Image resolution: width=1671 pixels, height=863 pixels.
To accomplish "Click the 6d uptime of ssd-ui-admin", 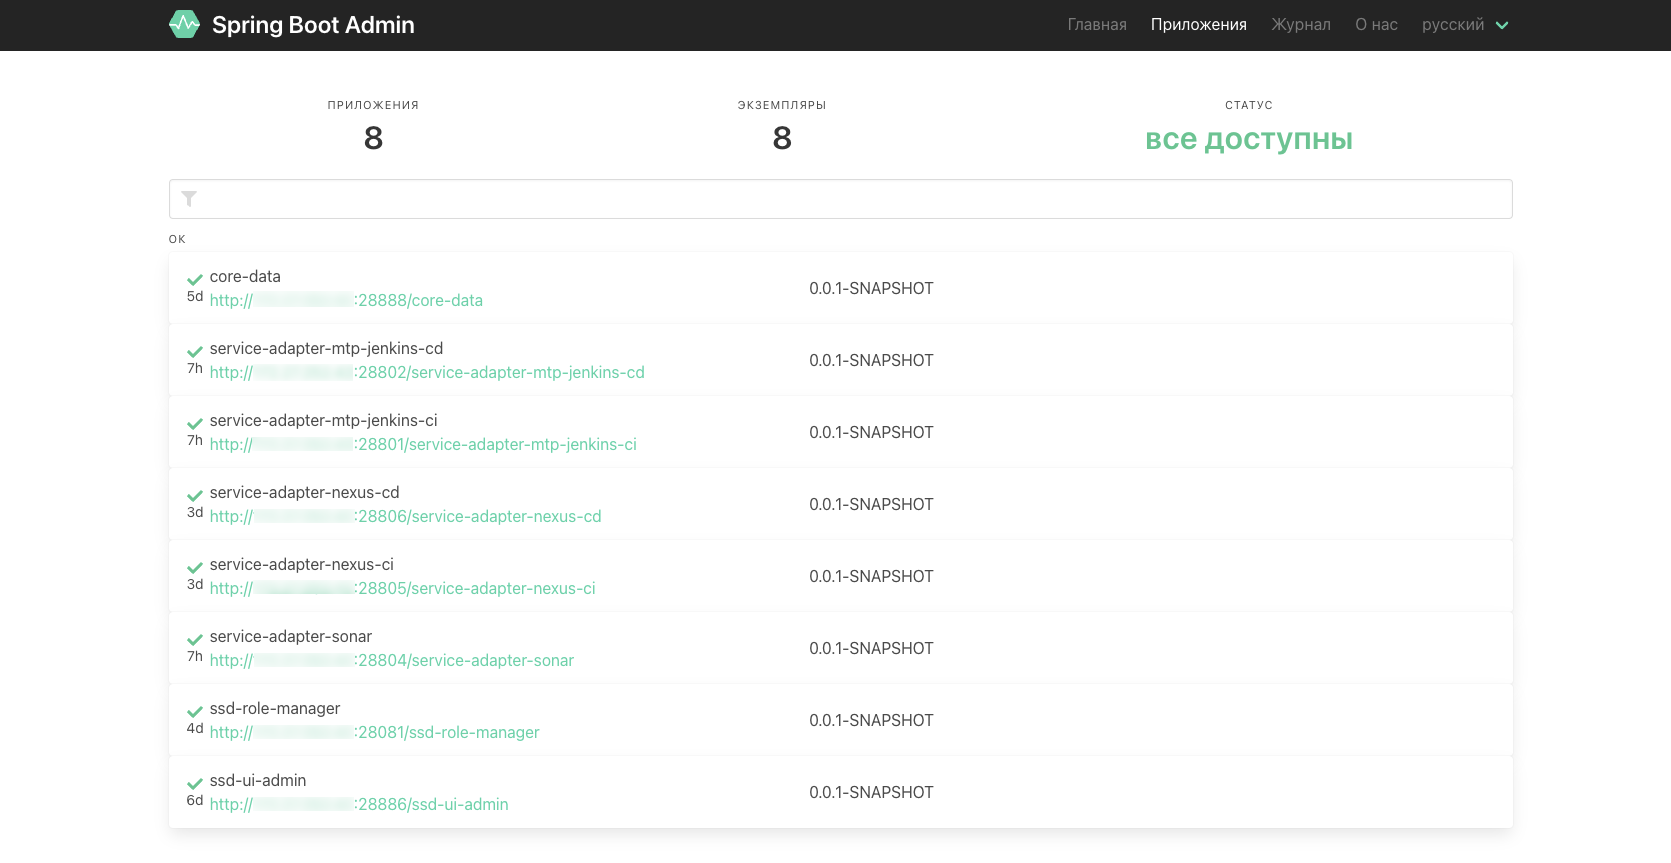I will pyautogui.click(x=195, y=801).
